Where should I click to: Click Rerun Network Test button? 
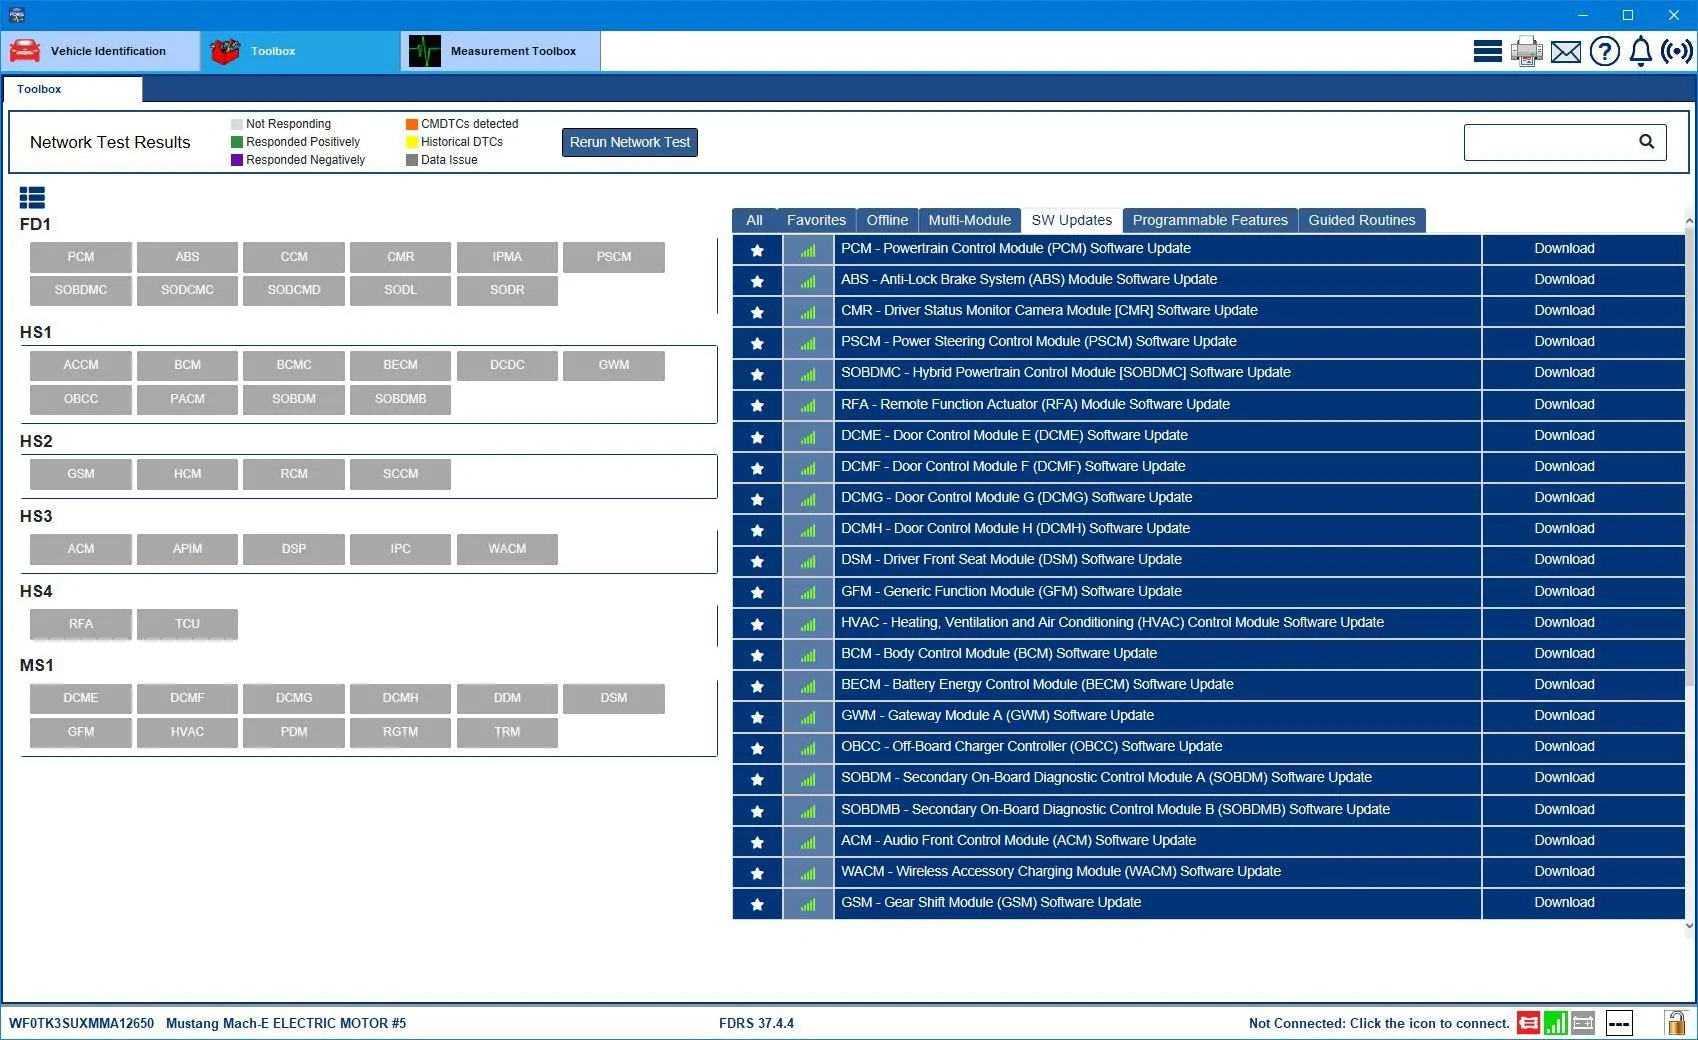click(630, 142)
